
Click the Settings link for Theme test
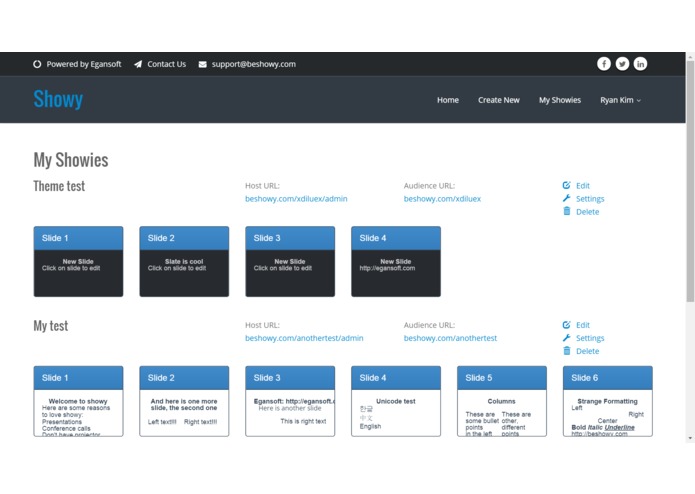pyautogui.click(x=590, y=199)
